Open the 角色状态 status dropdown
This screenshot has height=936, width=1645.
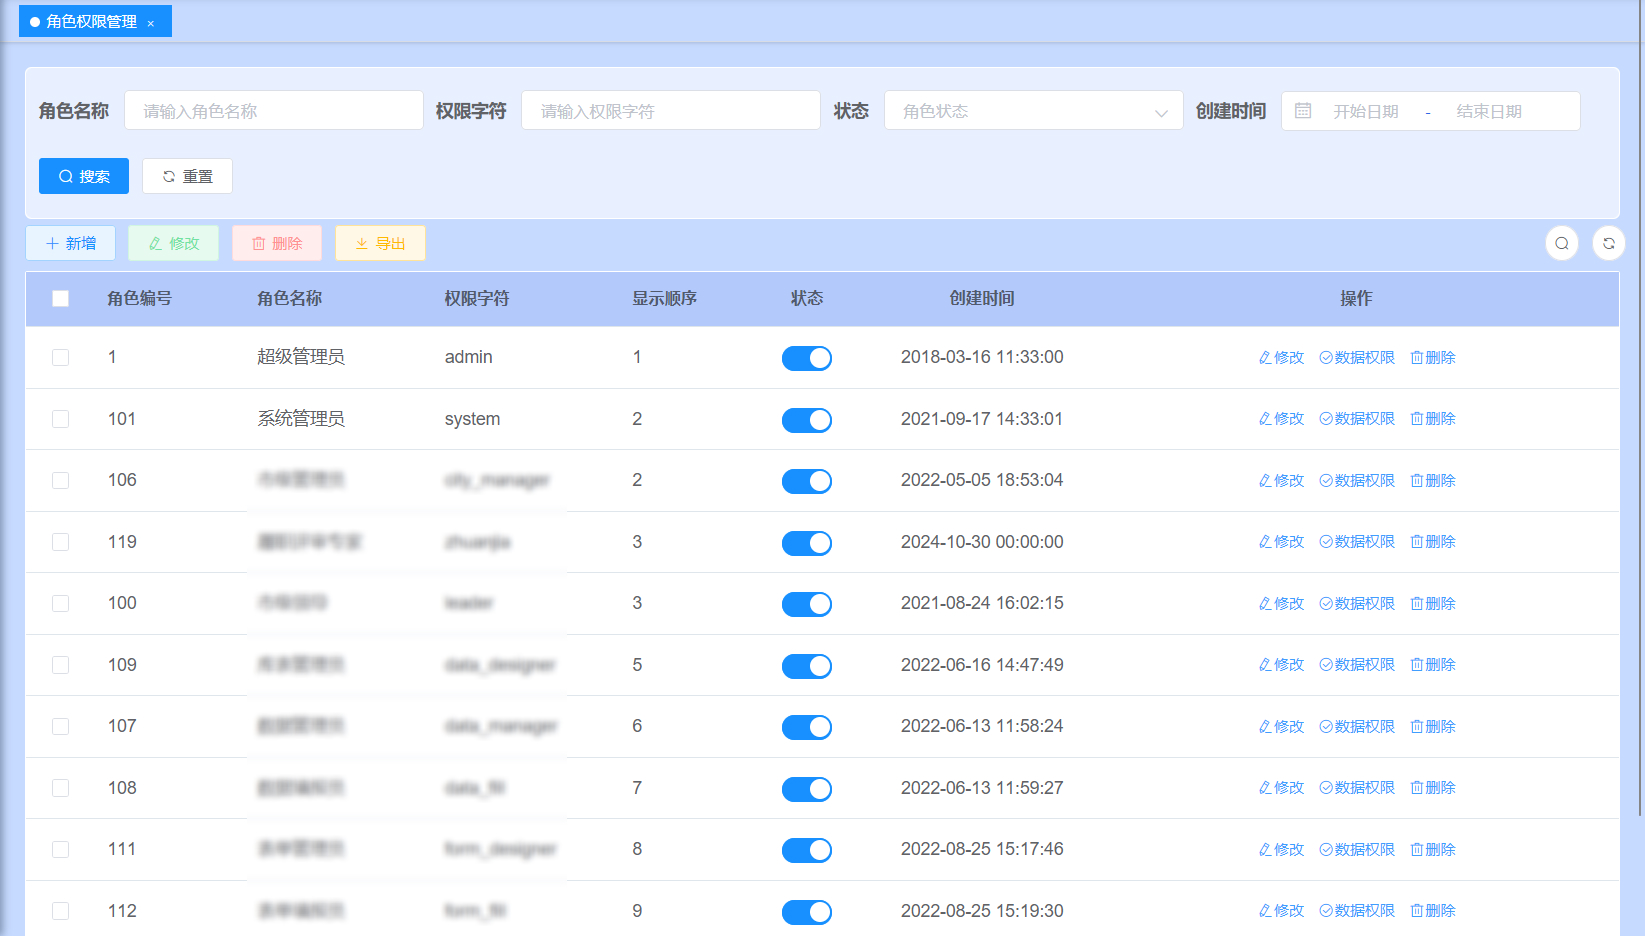pos(1033,111)
